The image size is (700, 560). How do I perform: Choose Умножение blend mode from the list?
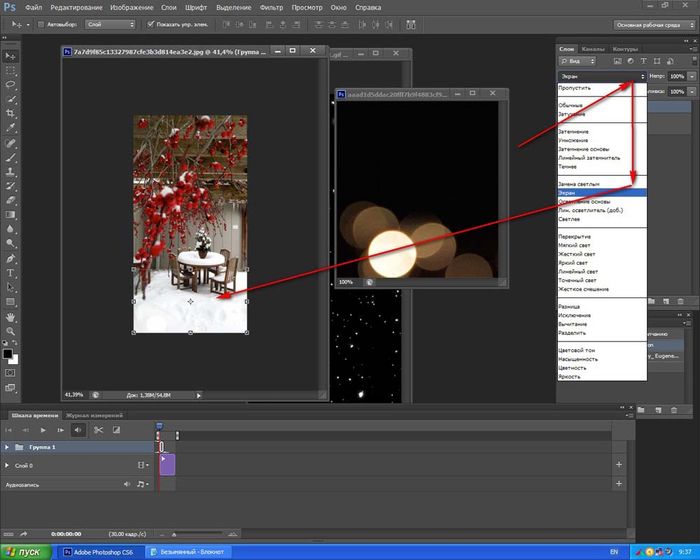click(572, 140)
